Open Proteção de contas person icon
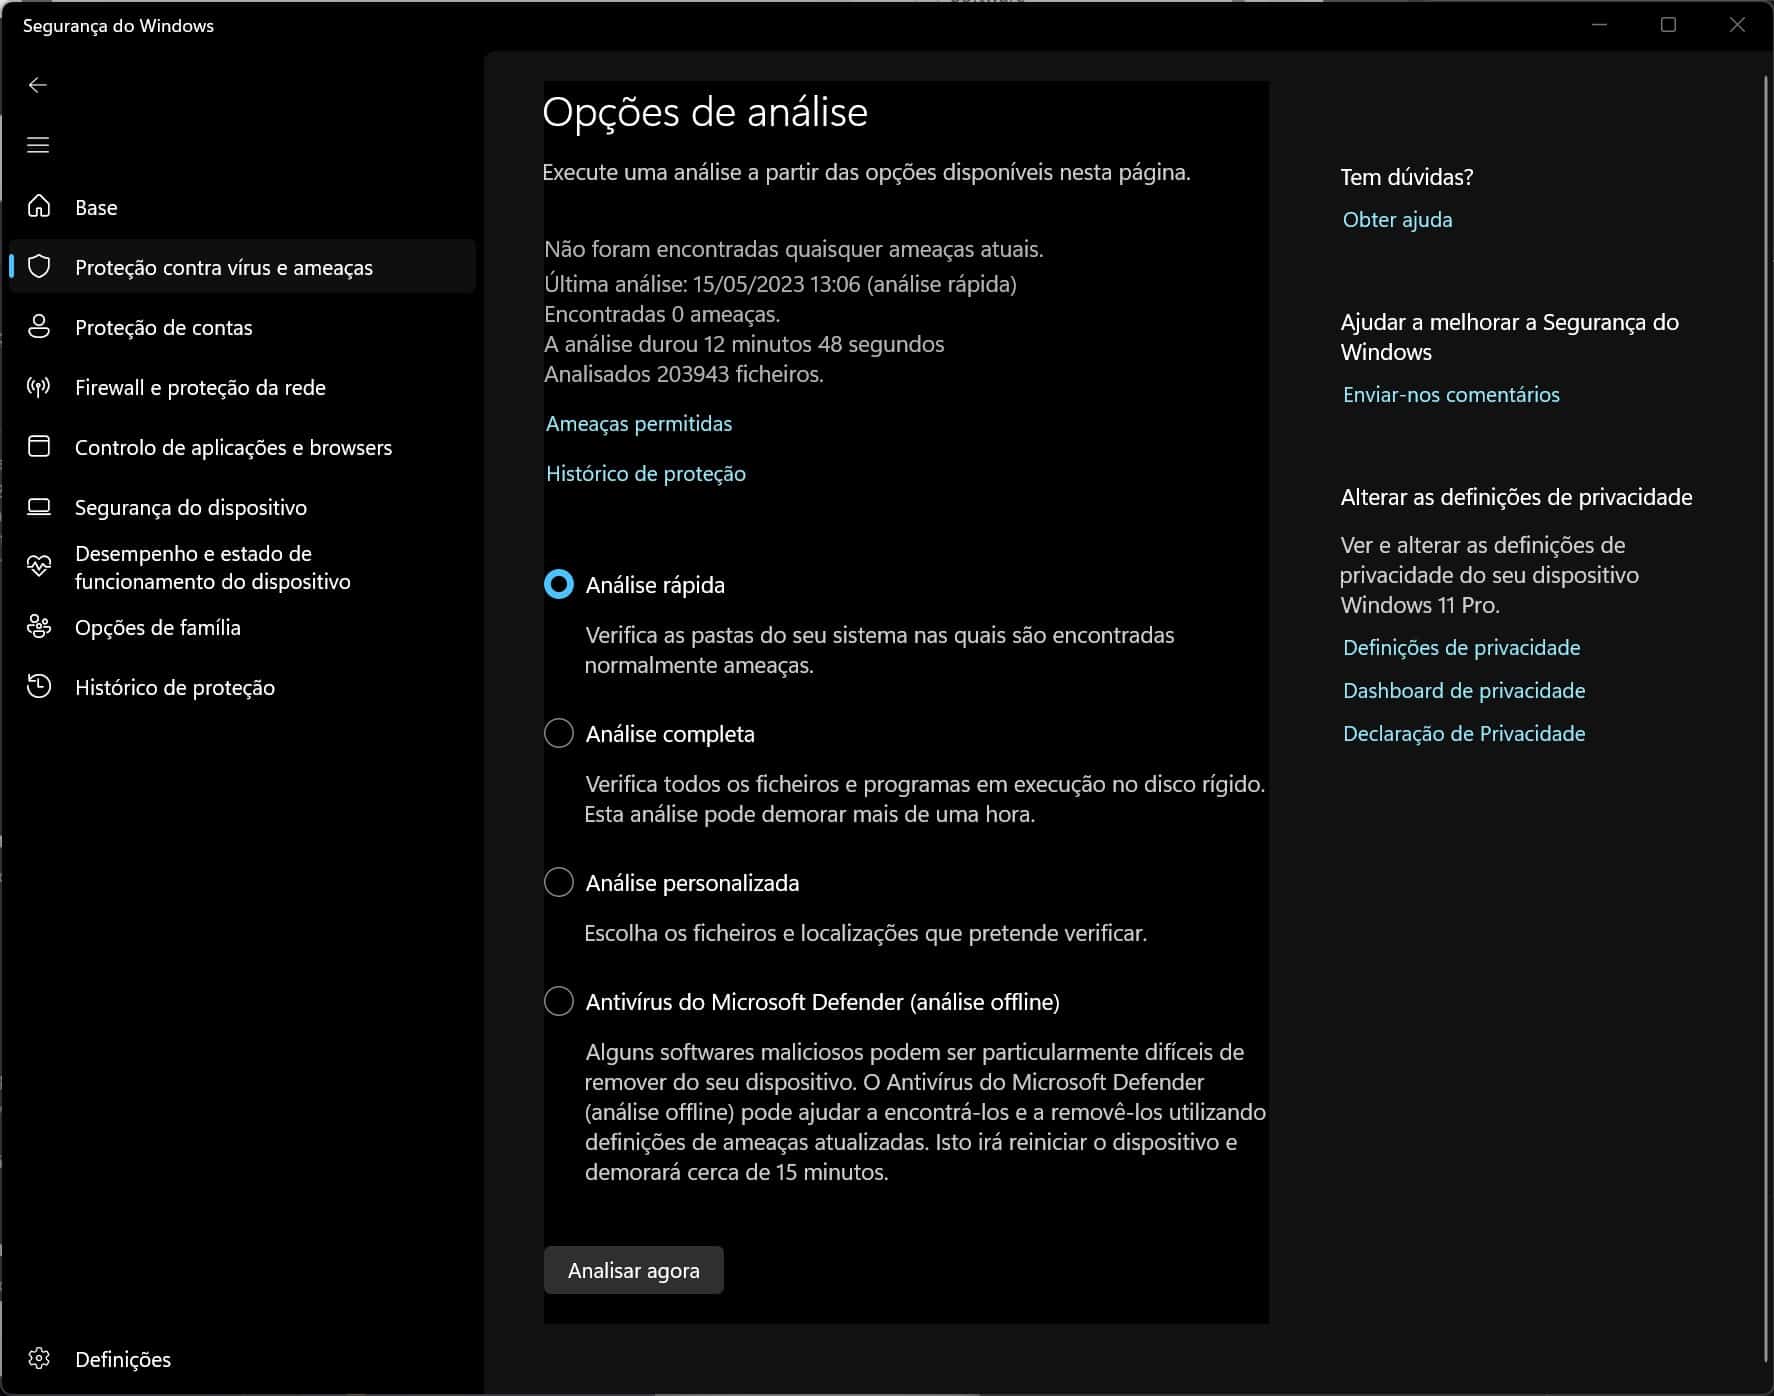 [x=39, y=327]
